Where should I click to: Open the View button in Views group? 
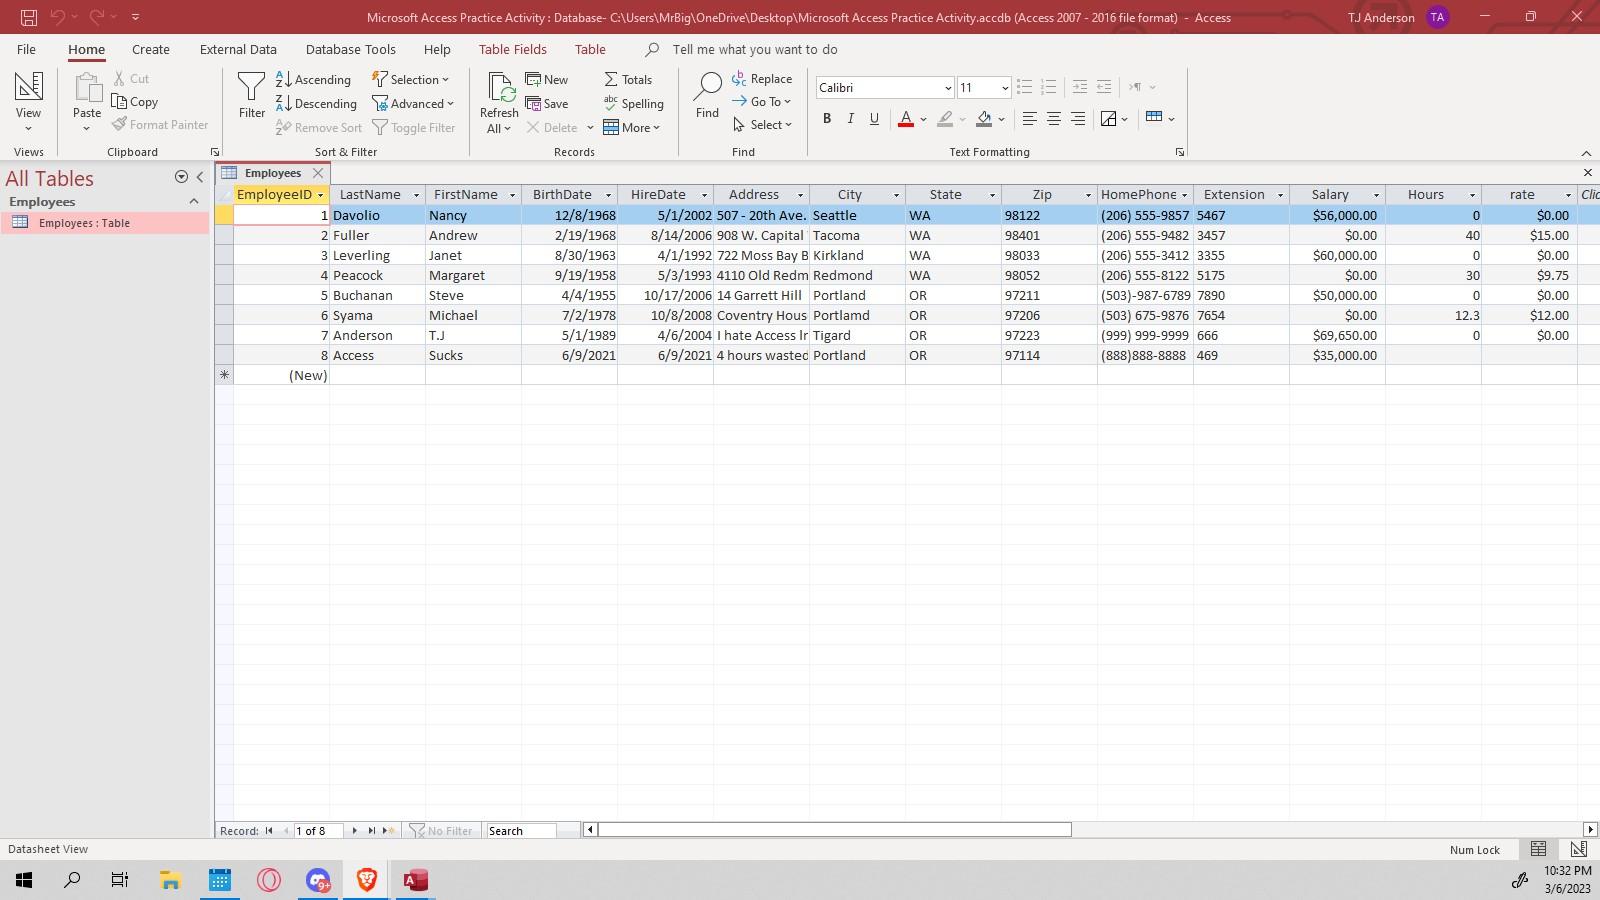click(28, 101)
